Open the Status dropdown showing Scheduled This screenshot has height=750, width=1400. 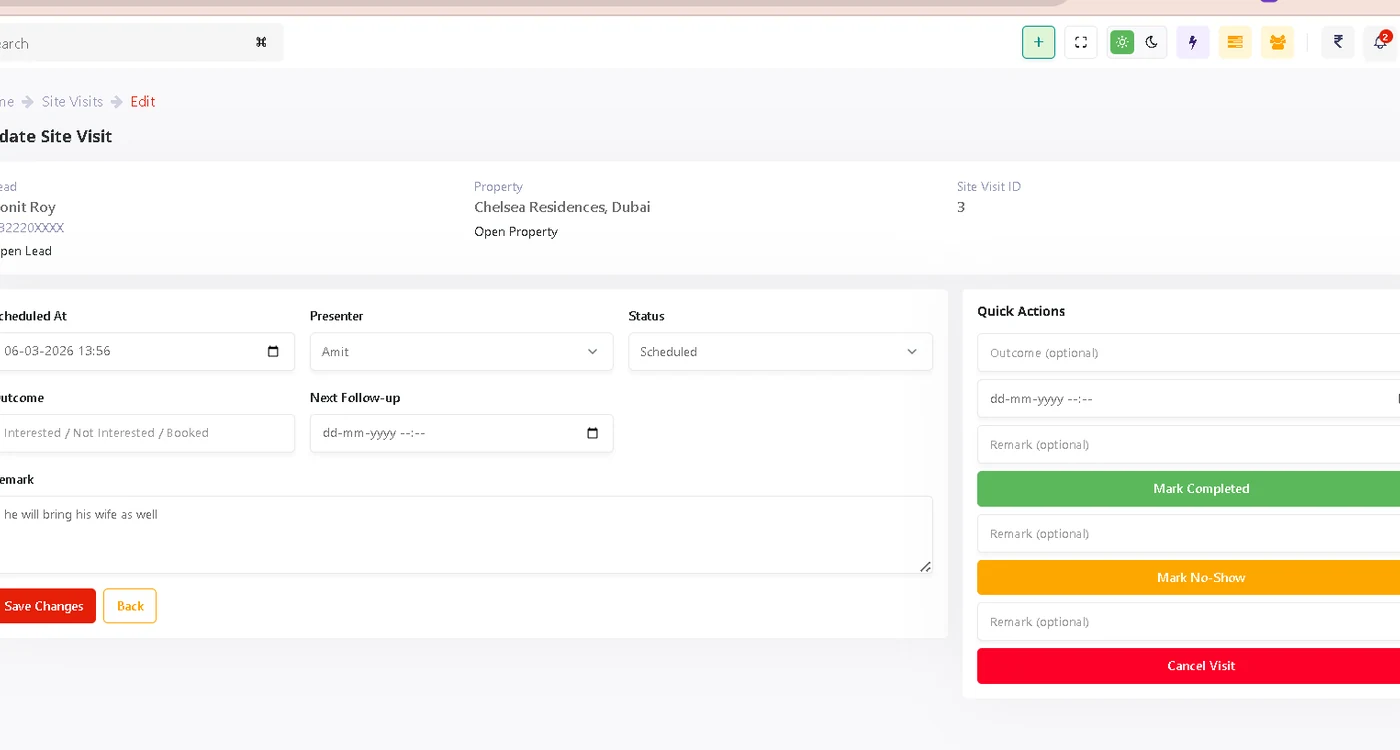780,352
